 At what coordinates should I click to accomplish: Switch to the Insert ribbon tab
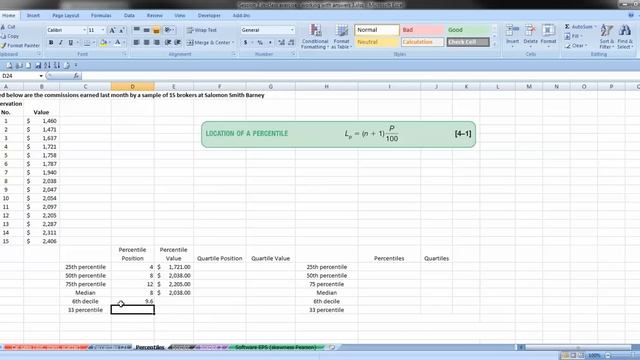tap(33, 16)
